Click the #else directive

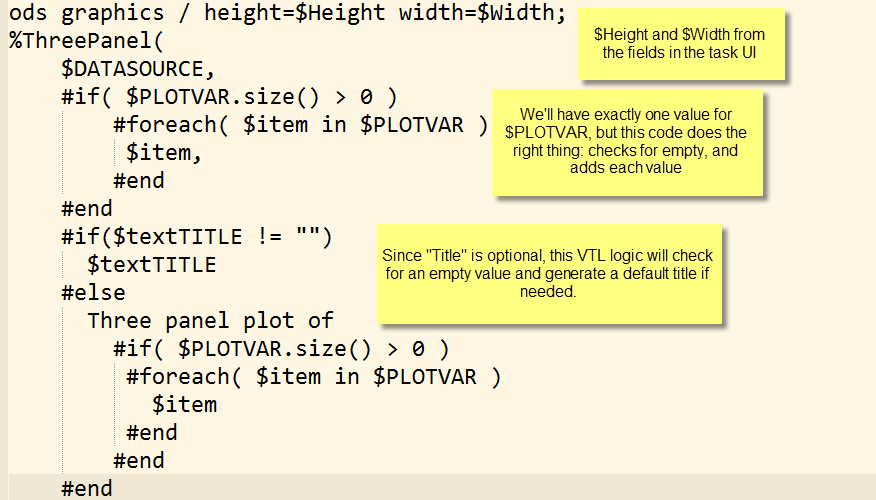[x=93, y=293]
